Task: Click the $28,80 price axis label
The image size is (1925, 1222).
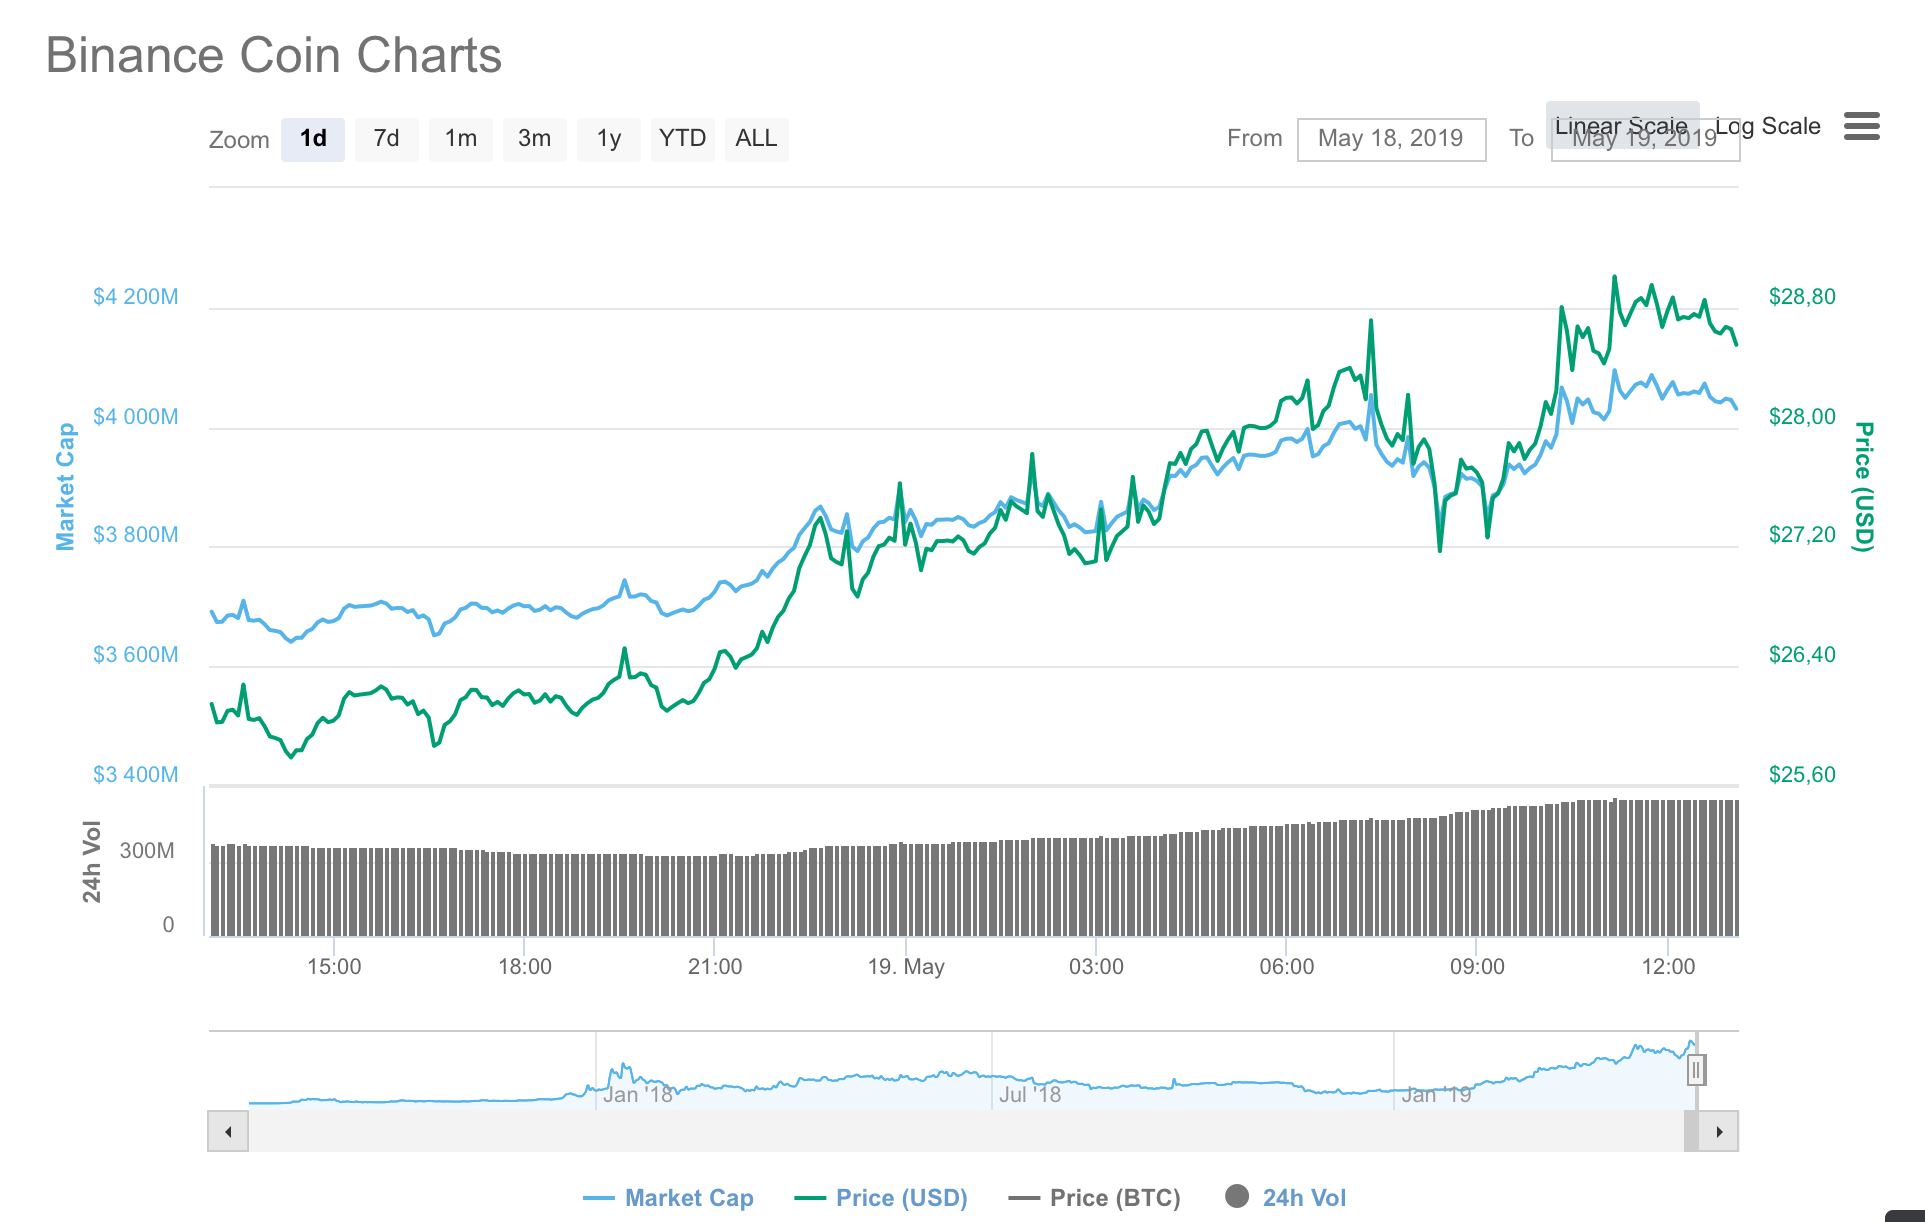Action: tap(1802, 297)
